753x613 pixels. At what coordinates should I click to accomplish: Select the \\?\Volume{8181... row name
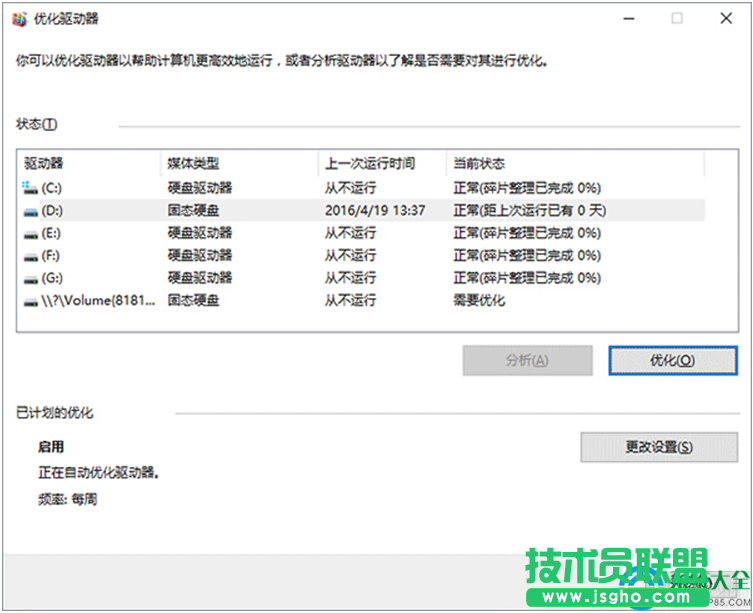coord(98,301)
